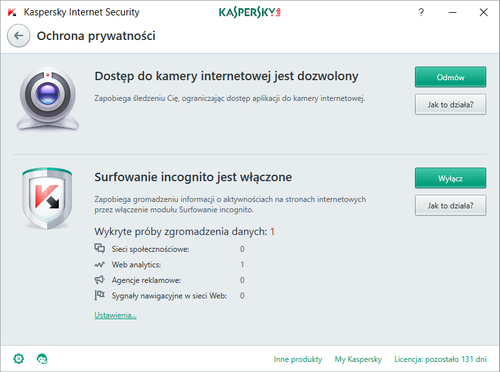Open the Ustawienia... link
Viewport: 500px width, 372px height.
115,315
